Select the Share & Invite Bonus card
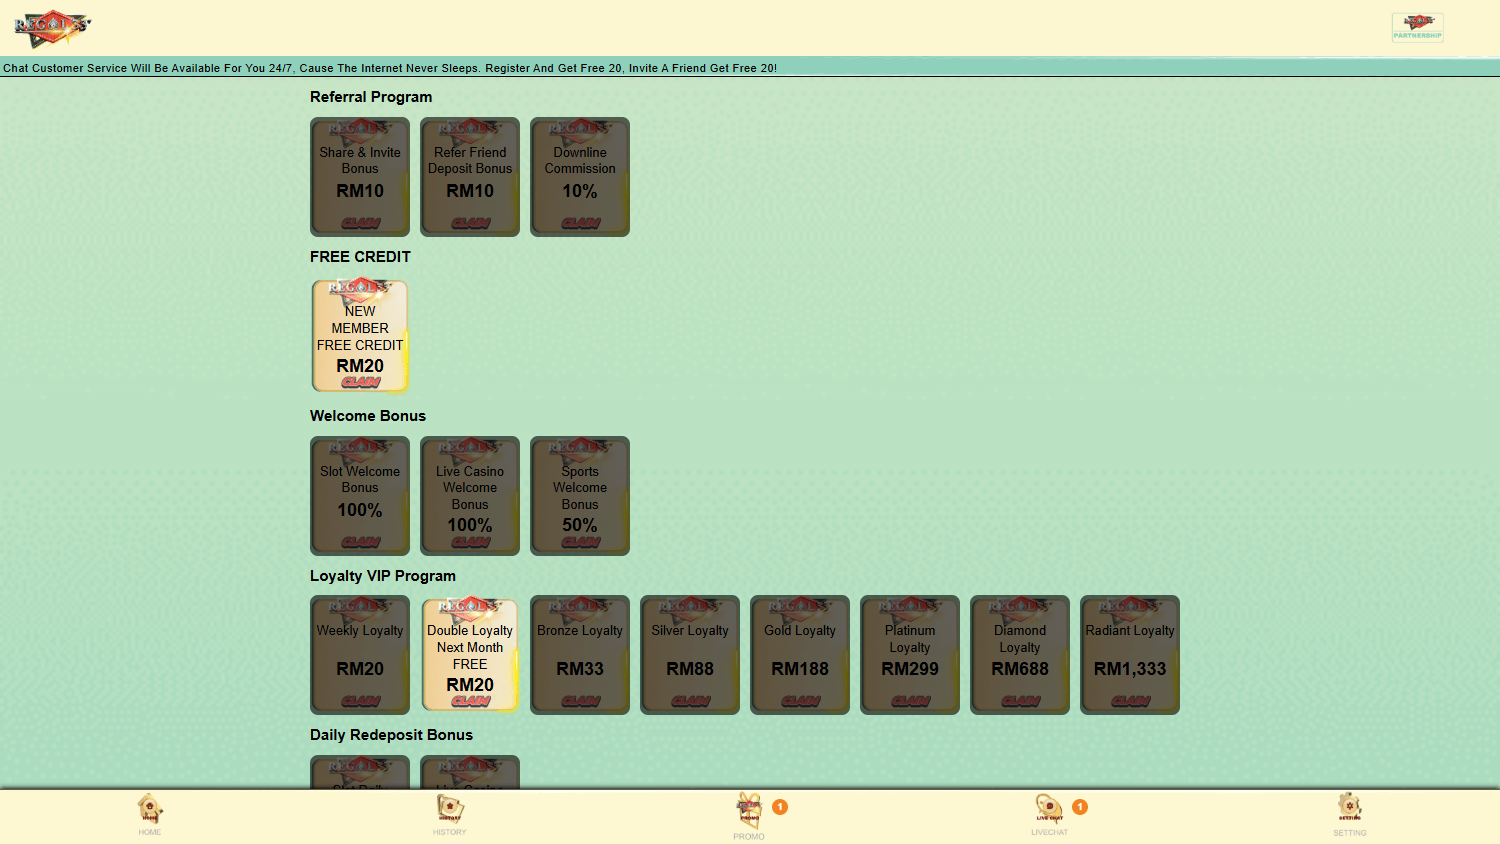This screenshot has height=844, width=1500. click(x=360, y=177)
